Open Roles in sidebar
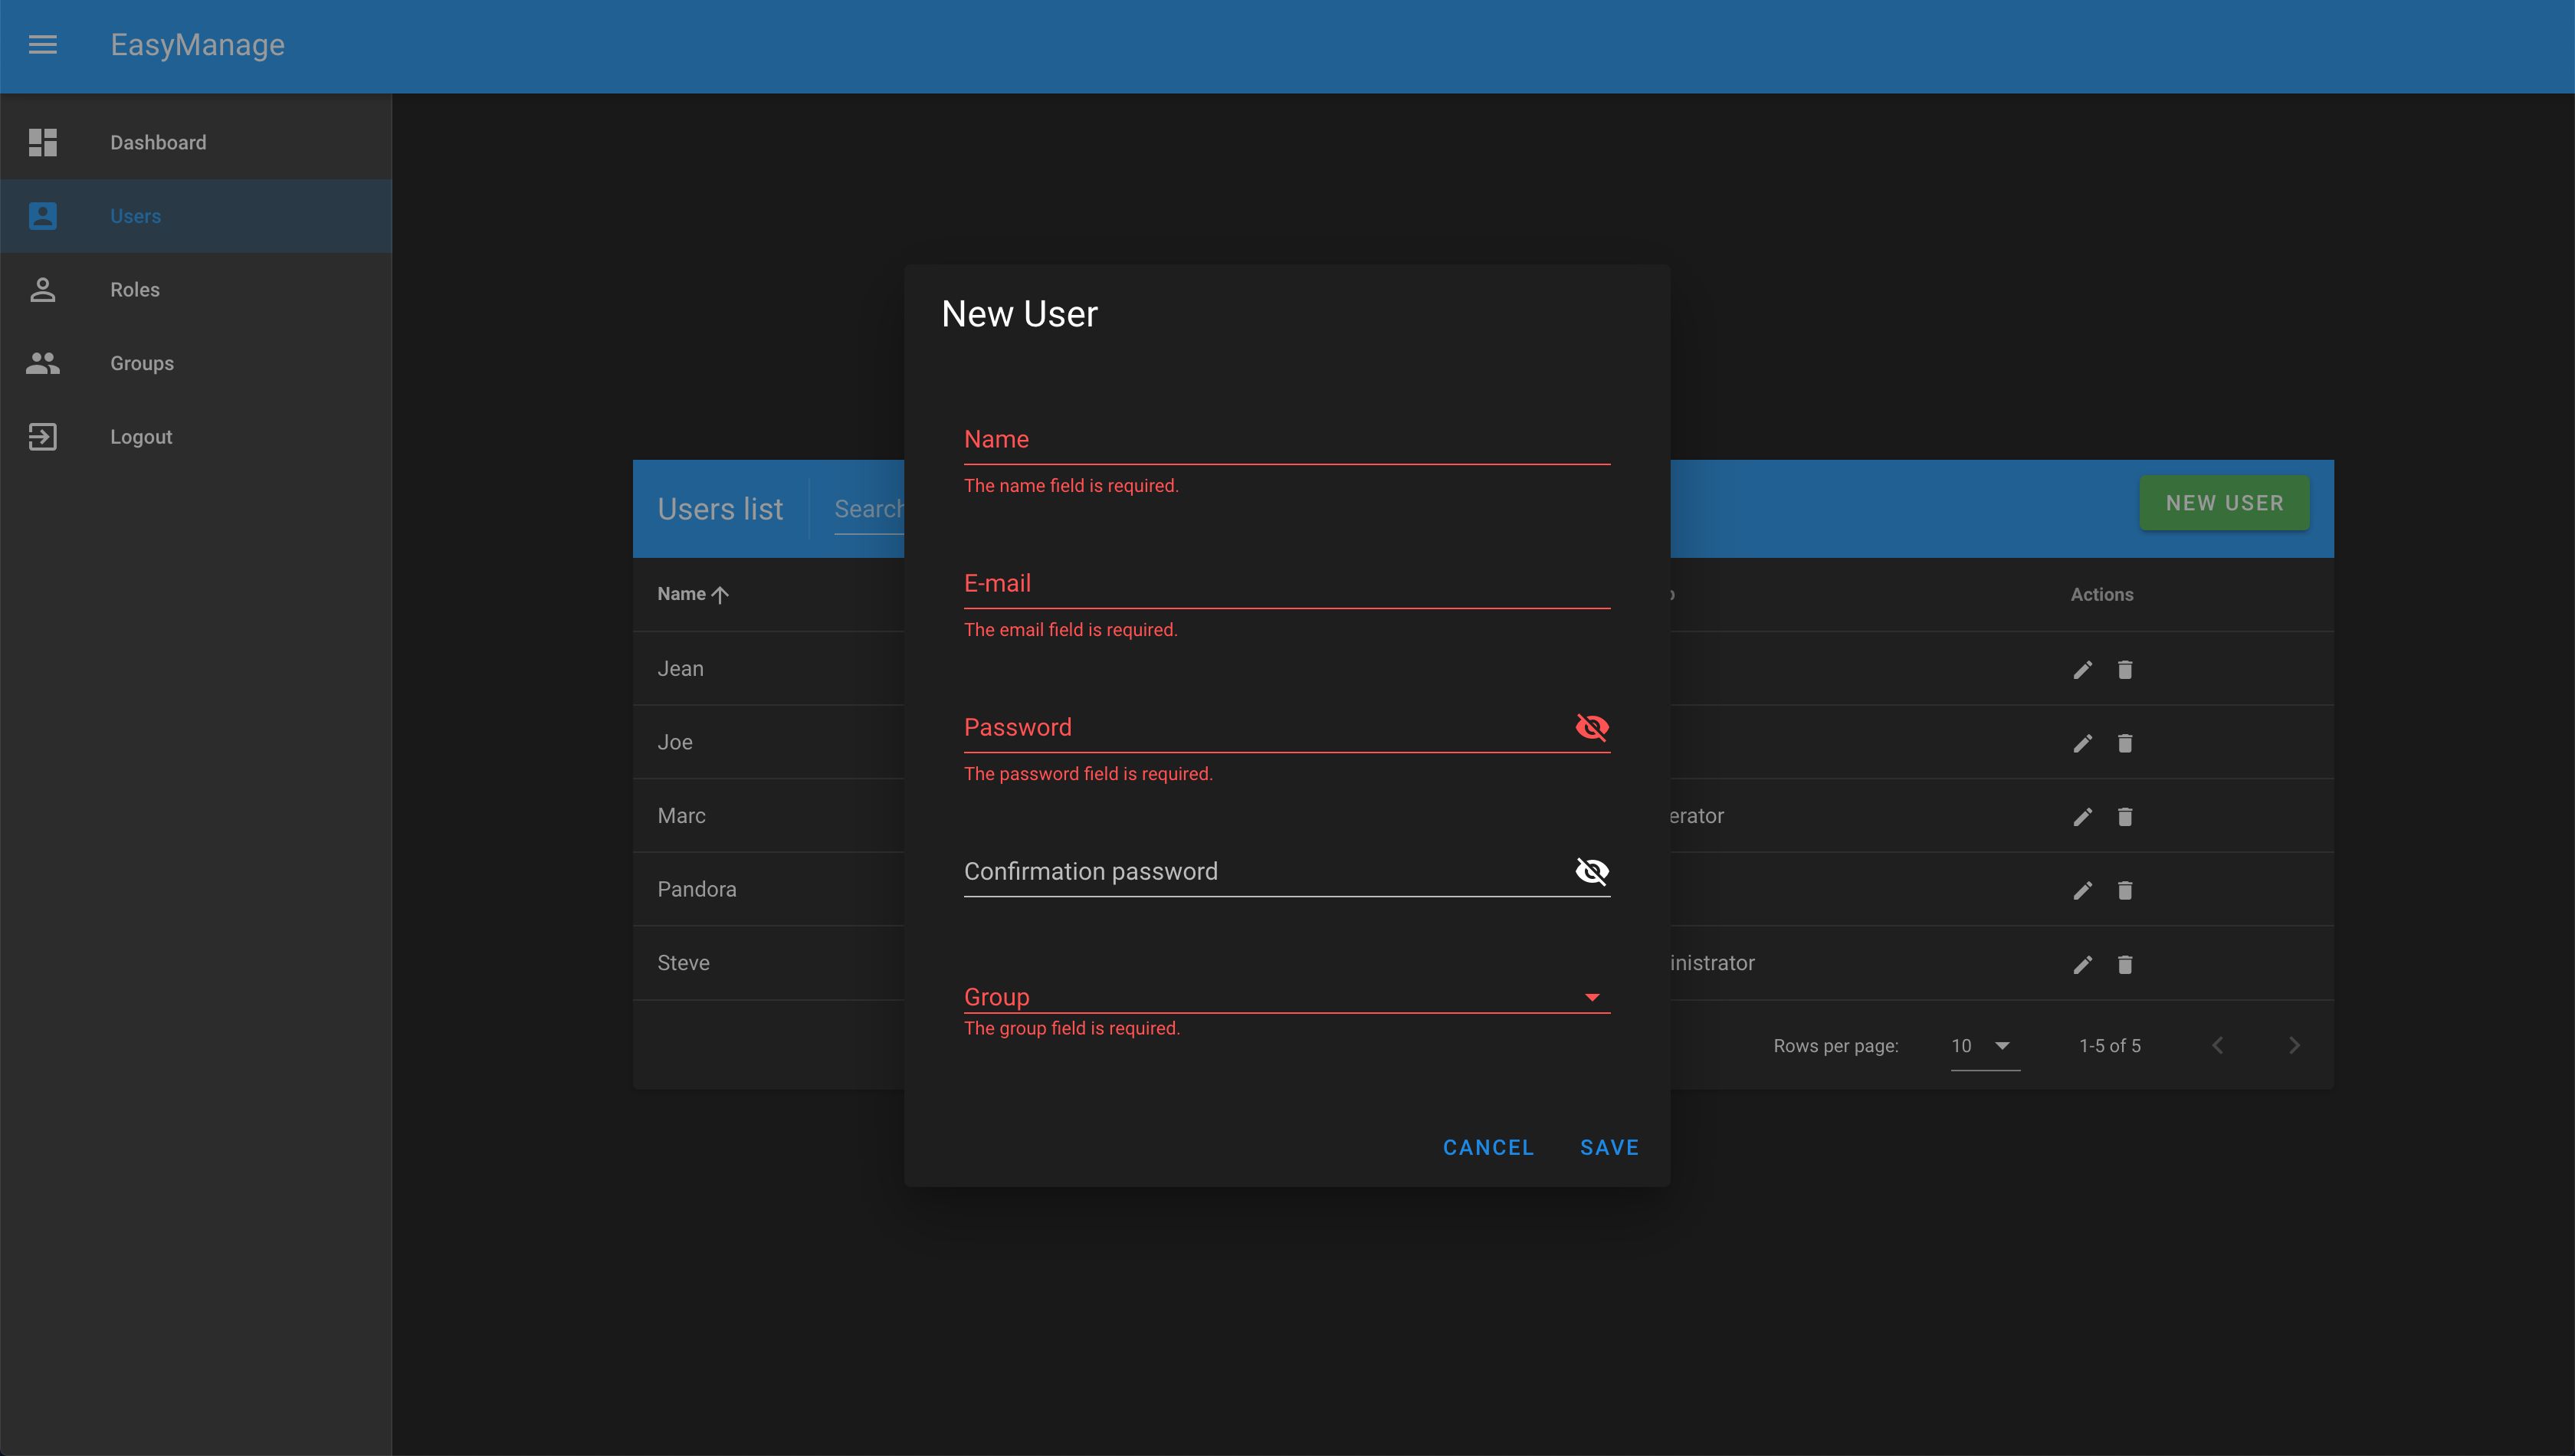The height and width of the screenshot is (1456, 2575). coord(135,290)
